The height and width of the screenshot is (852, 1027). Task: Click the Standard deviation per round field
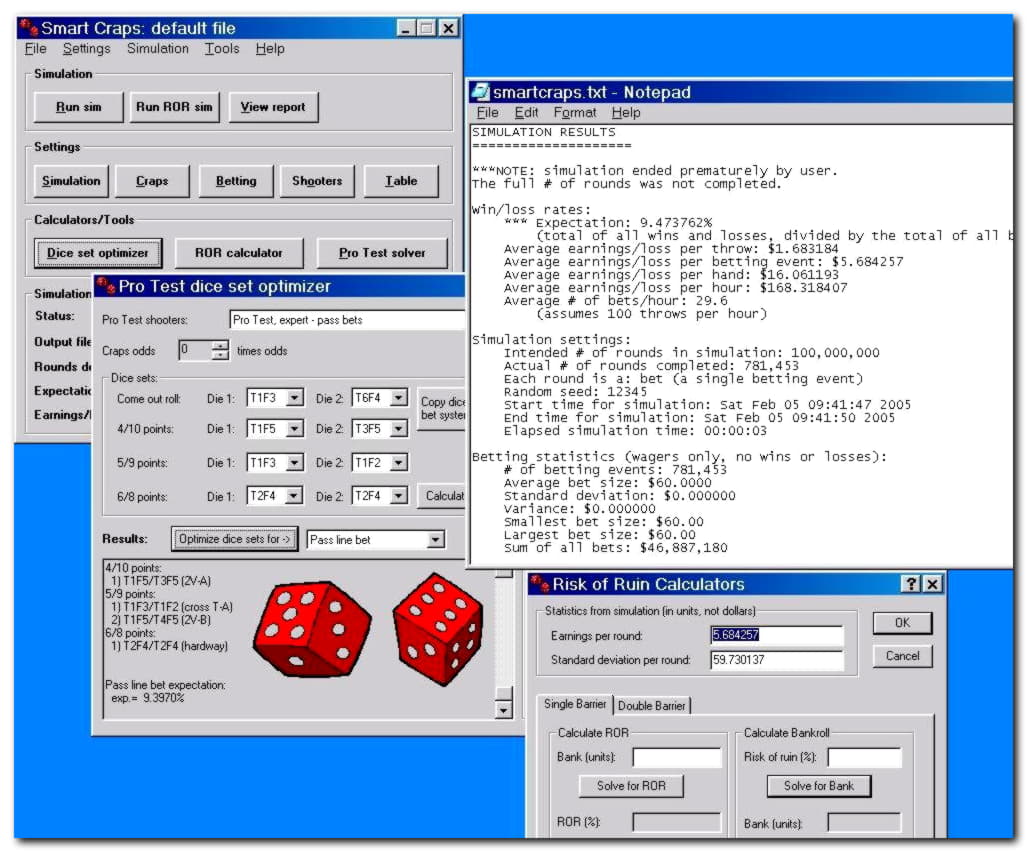pyautogui.click(x=777, y=659)
